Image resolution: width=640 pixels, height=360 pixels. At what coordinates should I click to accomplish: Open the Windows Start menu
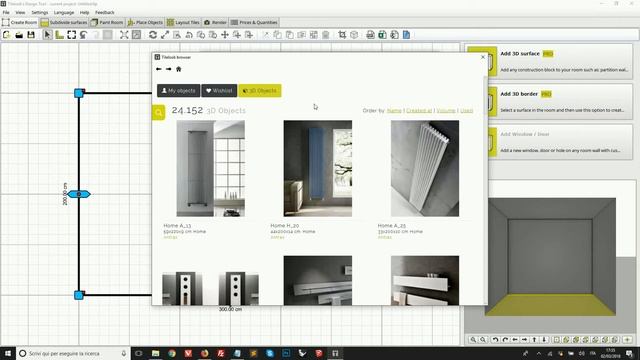click(x=8, y=353)
